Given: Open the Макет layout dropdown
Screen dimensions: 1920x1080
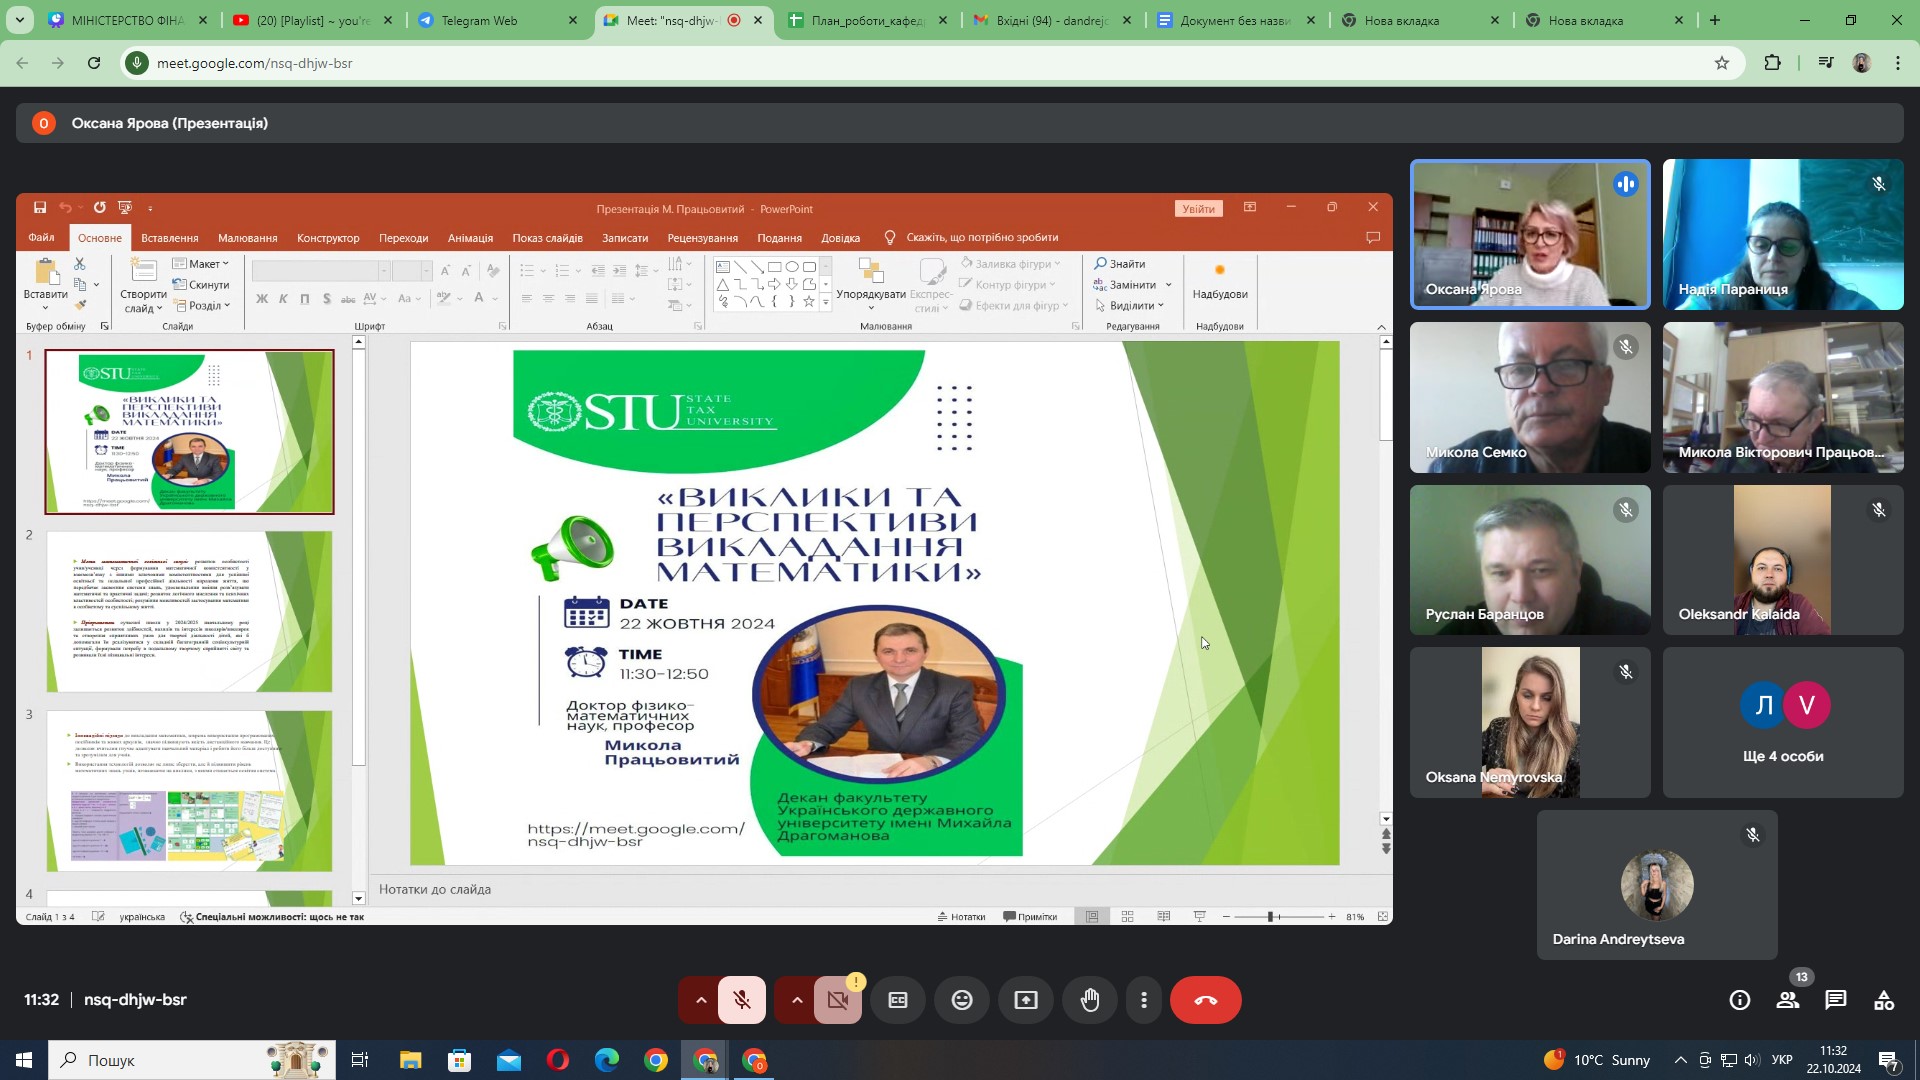Looking at the screenshot, I should [201, 264].
